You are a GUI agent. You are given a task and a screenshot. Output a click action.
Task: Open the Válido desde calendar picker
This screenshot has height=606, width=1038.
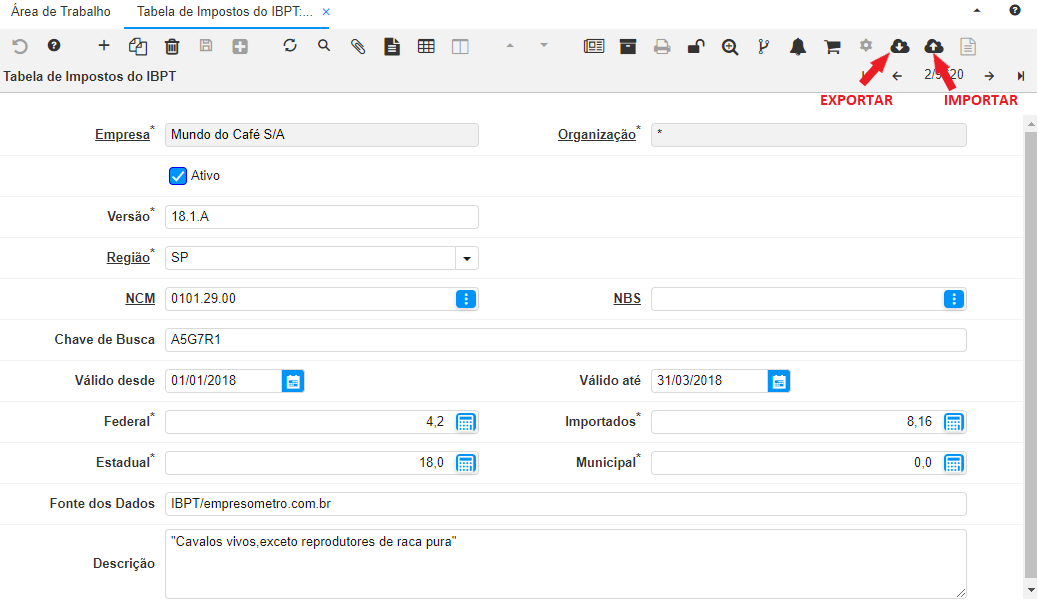(292, 381)
